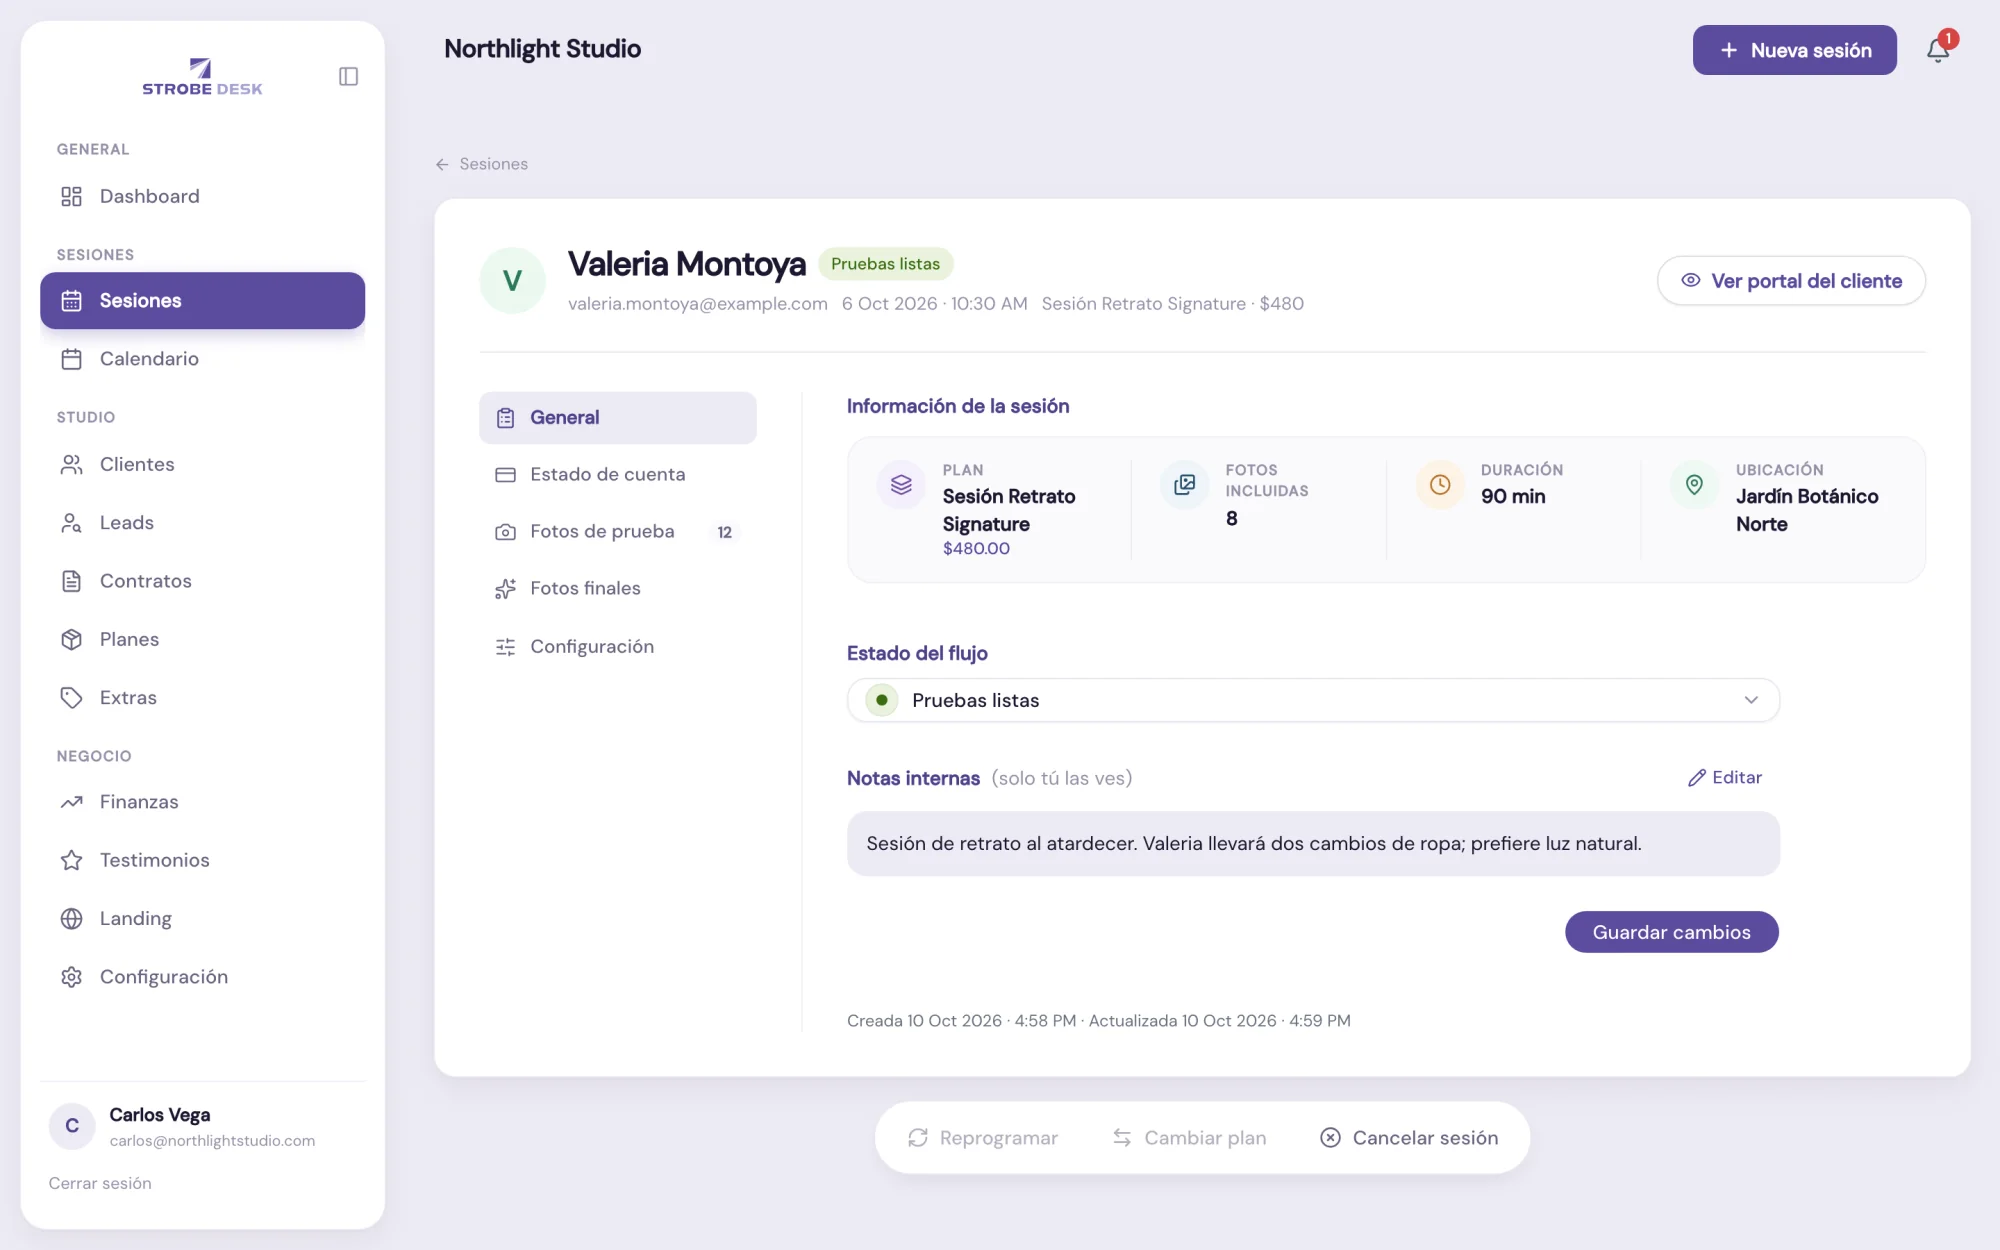Viewport: 2000px width, 1250px height.
Task: Switch to Estado de cuenta tab
Action: 618,475
